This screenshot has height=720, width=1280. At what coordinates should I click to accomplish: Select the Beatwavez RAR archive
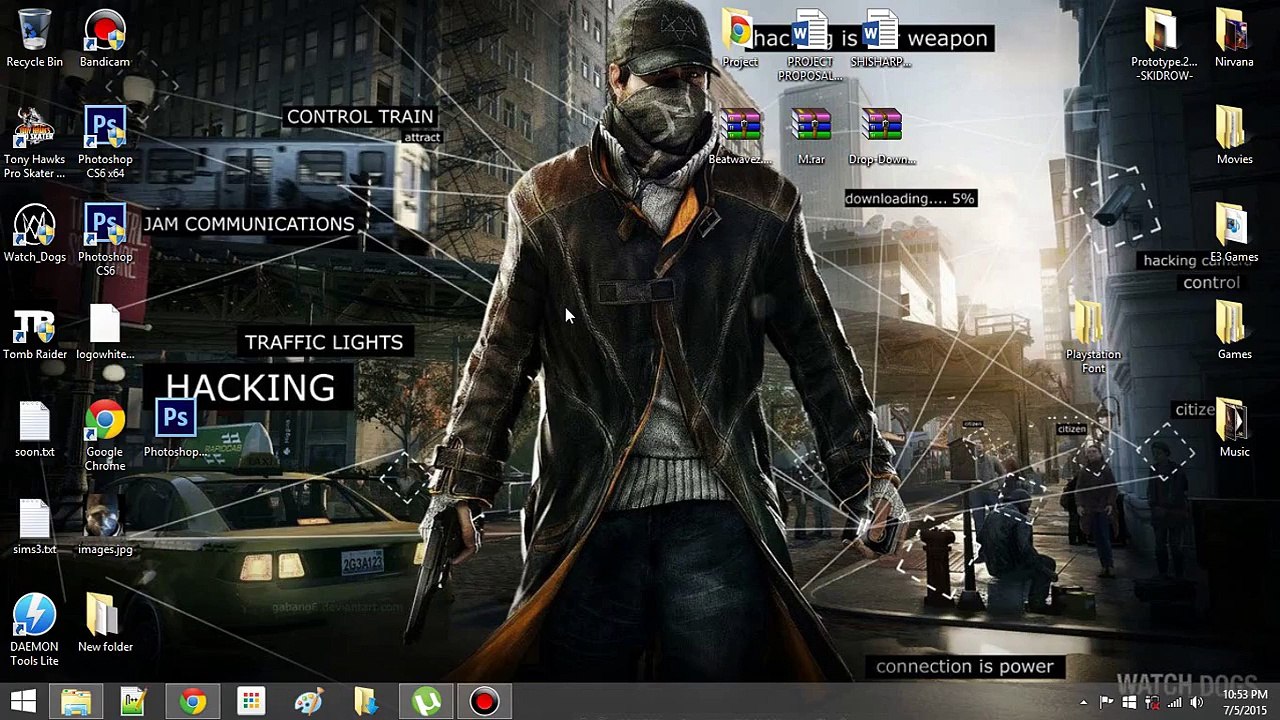click(740, 137)
